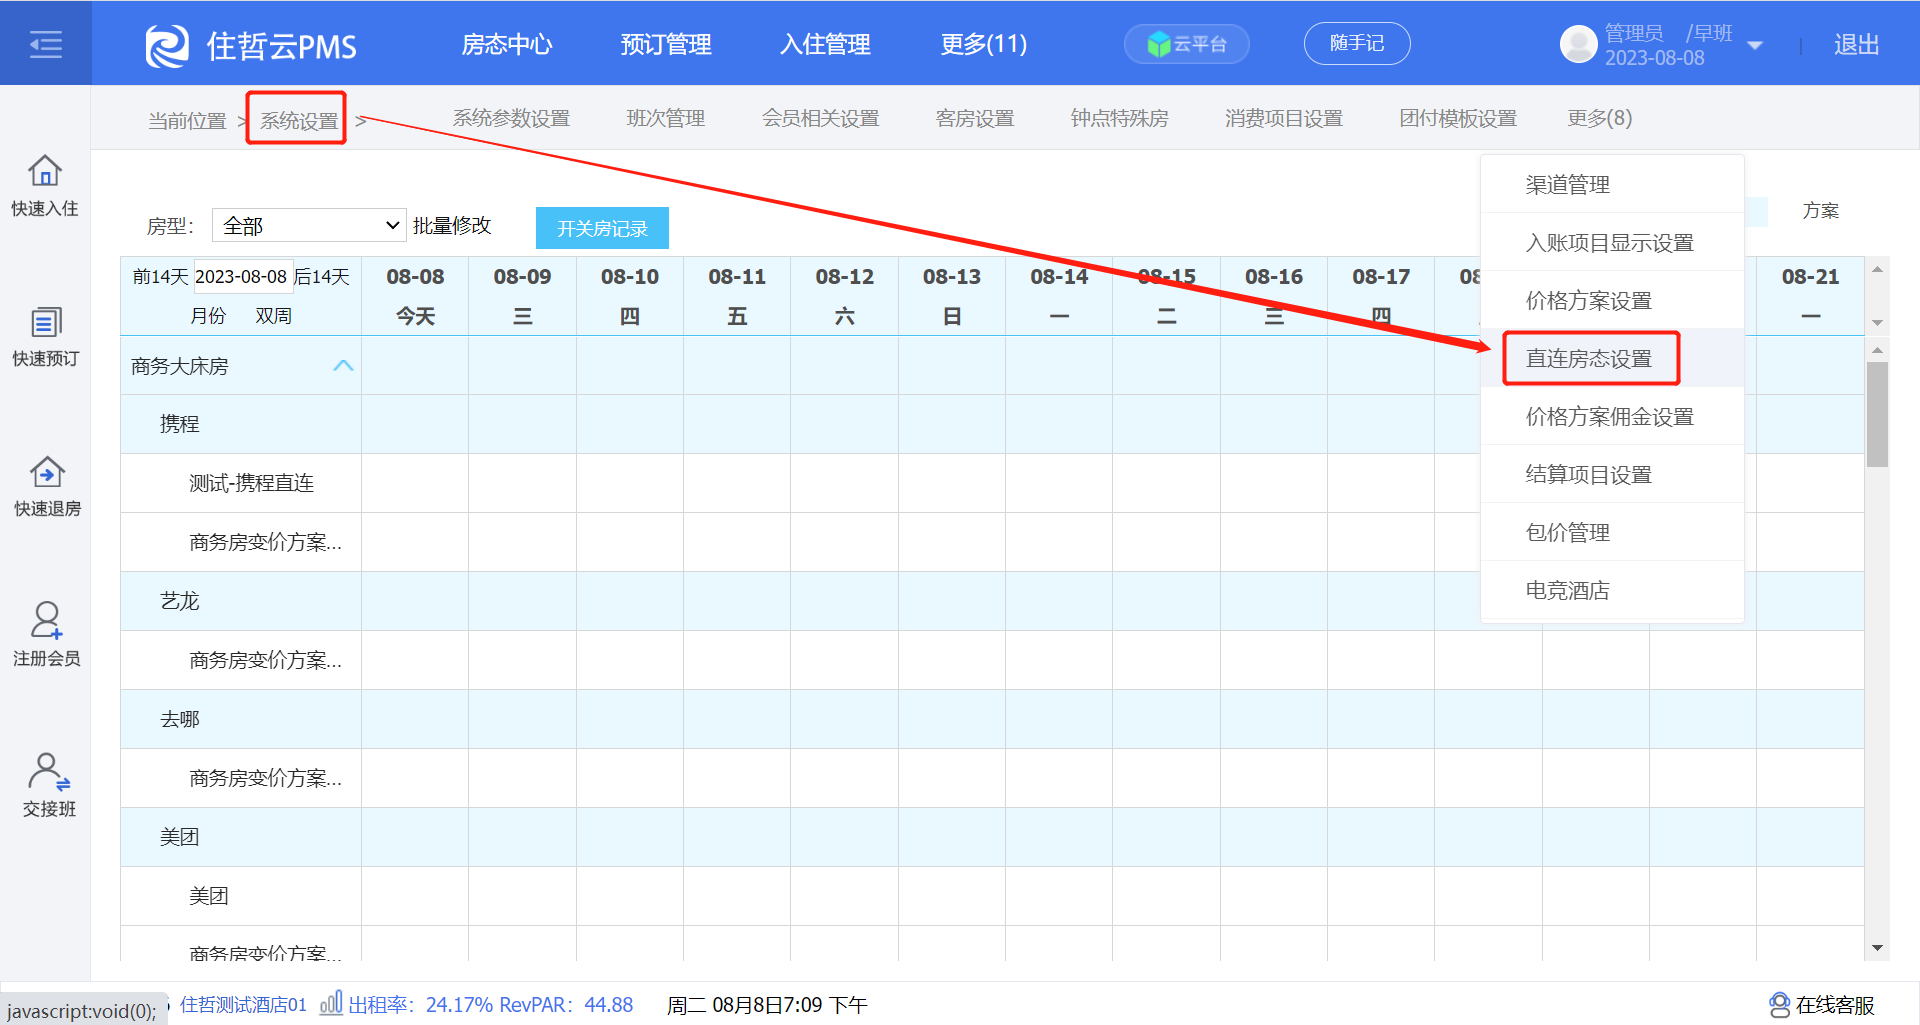Click the scroll down arrow at table bottom

[x=1877, y=948]
